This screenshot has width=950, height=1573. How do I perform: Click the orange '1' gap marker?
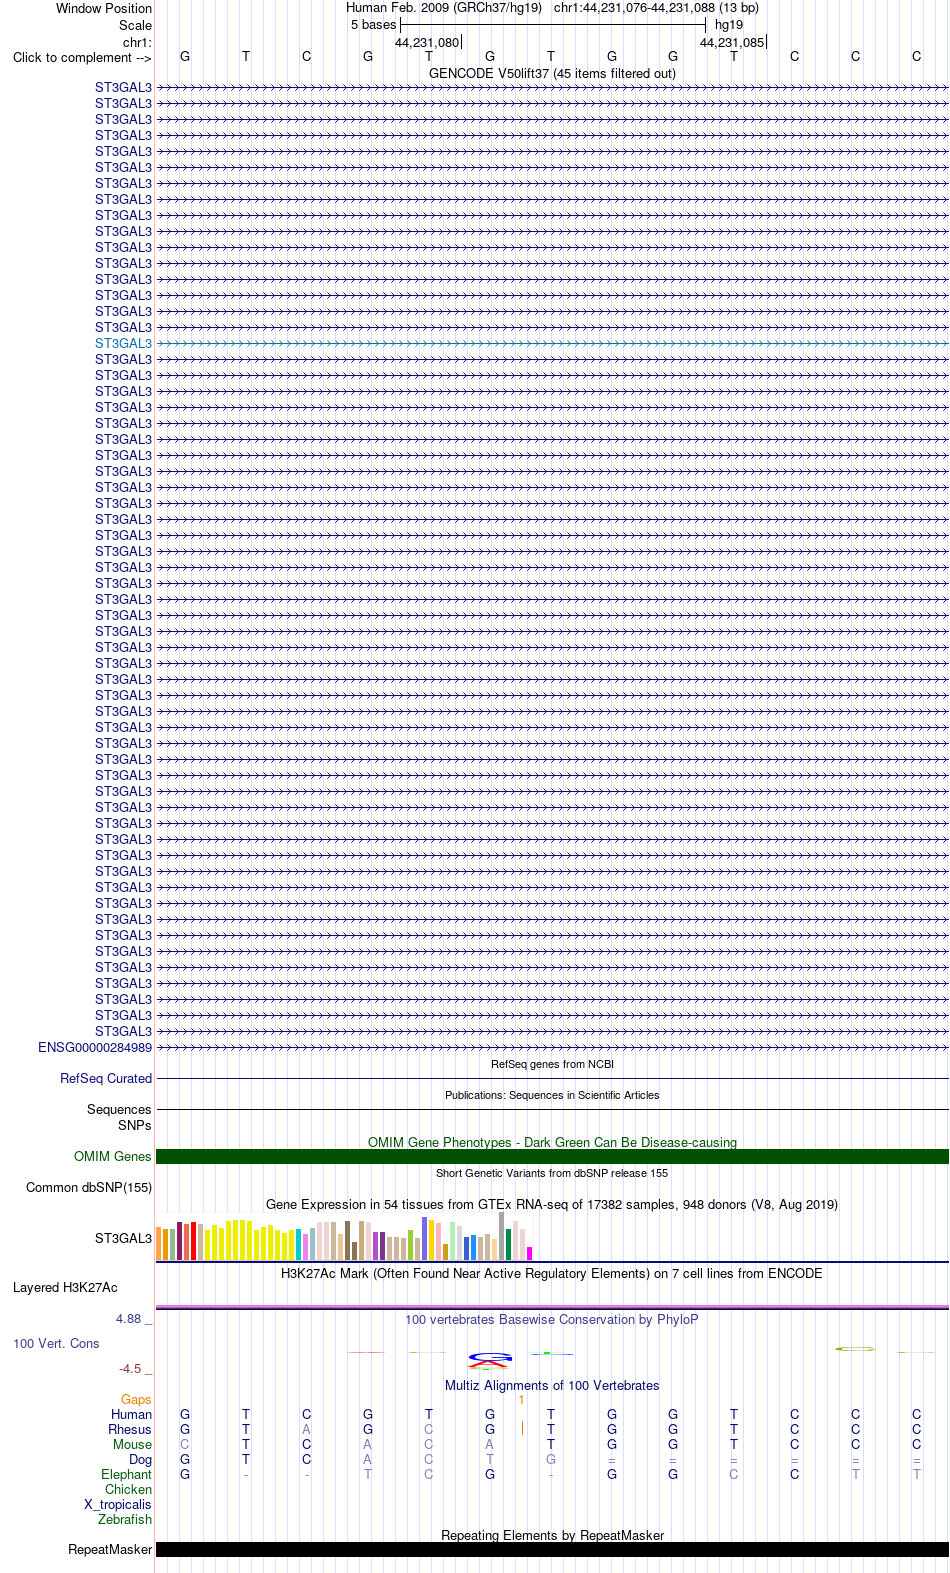pyautogui.click(x=521, y=1399)
